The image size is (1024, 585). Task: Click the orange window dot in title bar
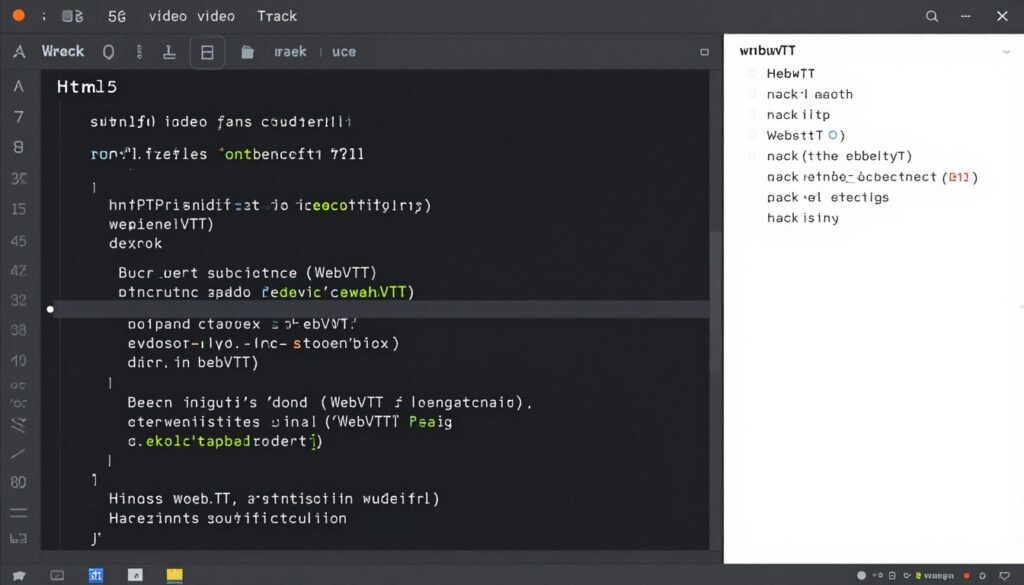tap(19, 15)
